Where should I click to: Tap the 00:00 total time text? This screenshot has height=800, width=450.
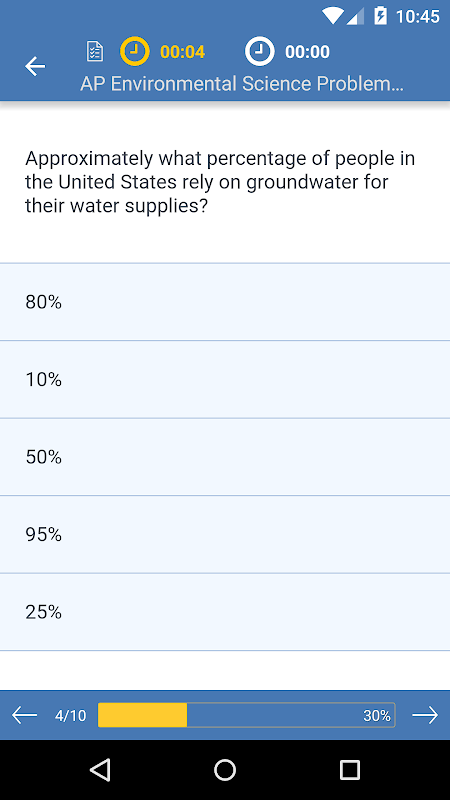(x=307, y=52)
